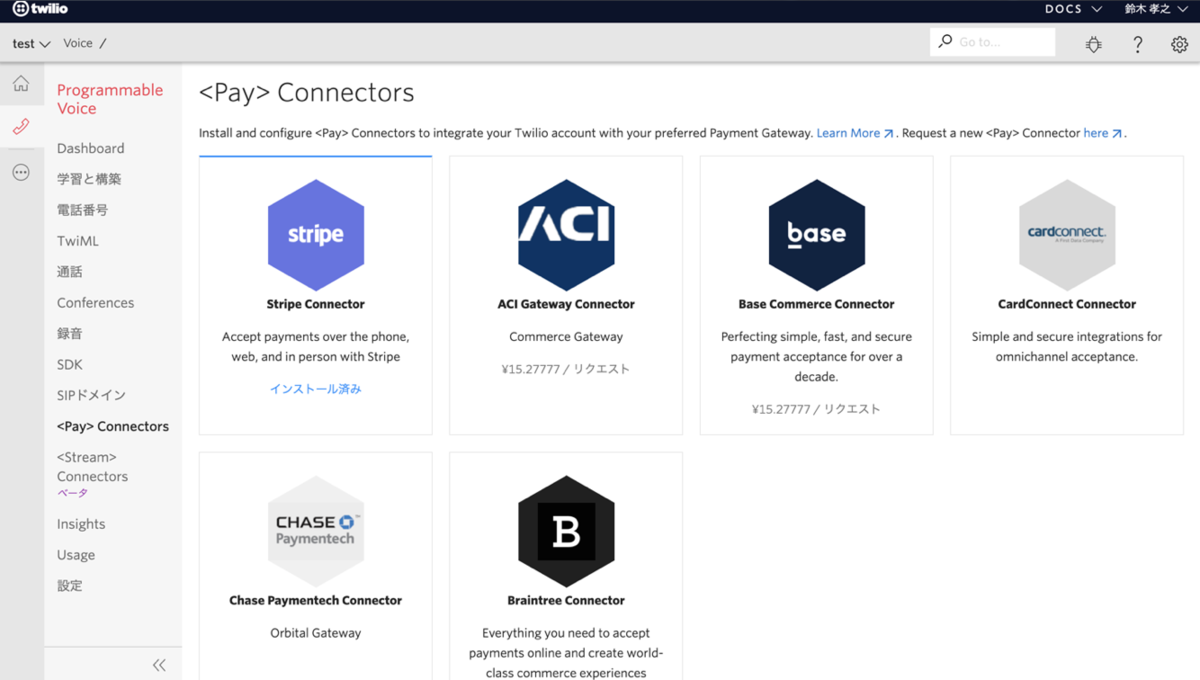Open the home icon in left rail
This screenshot has height=680, width=1200.
21,84
